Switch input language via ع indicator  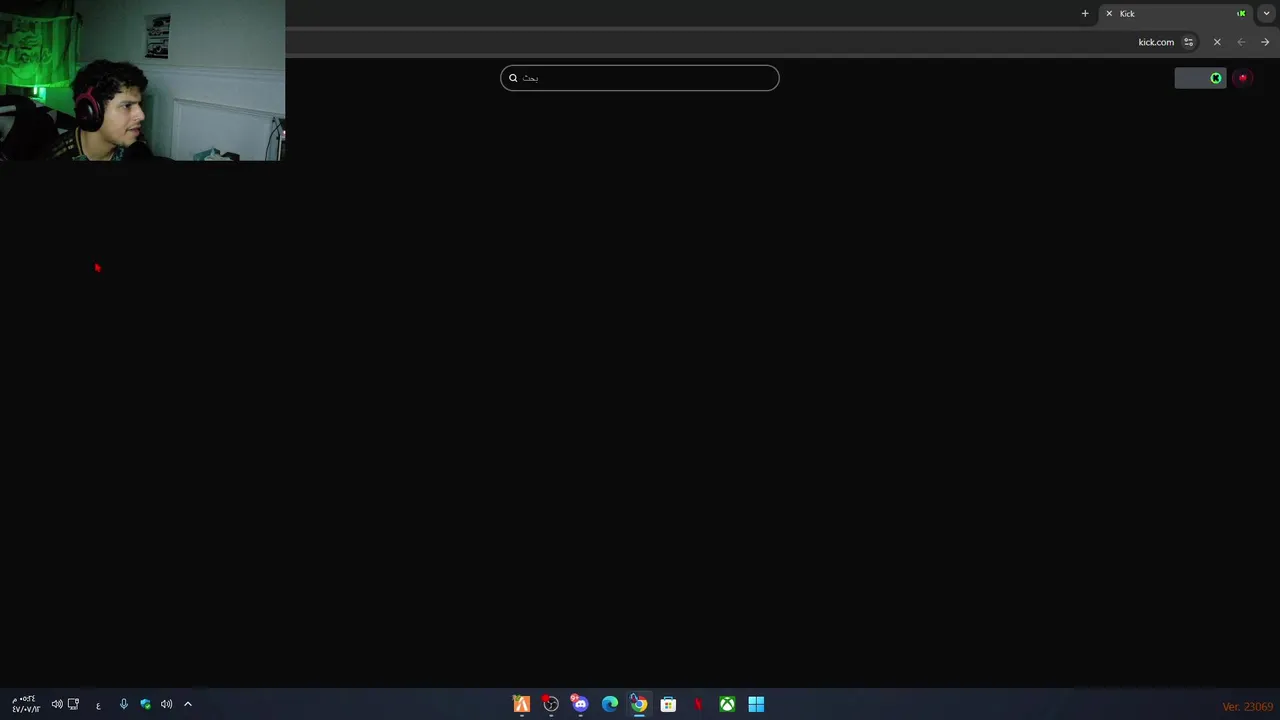tap(98, 705)
